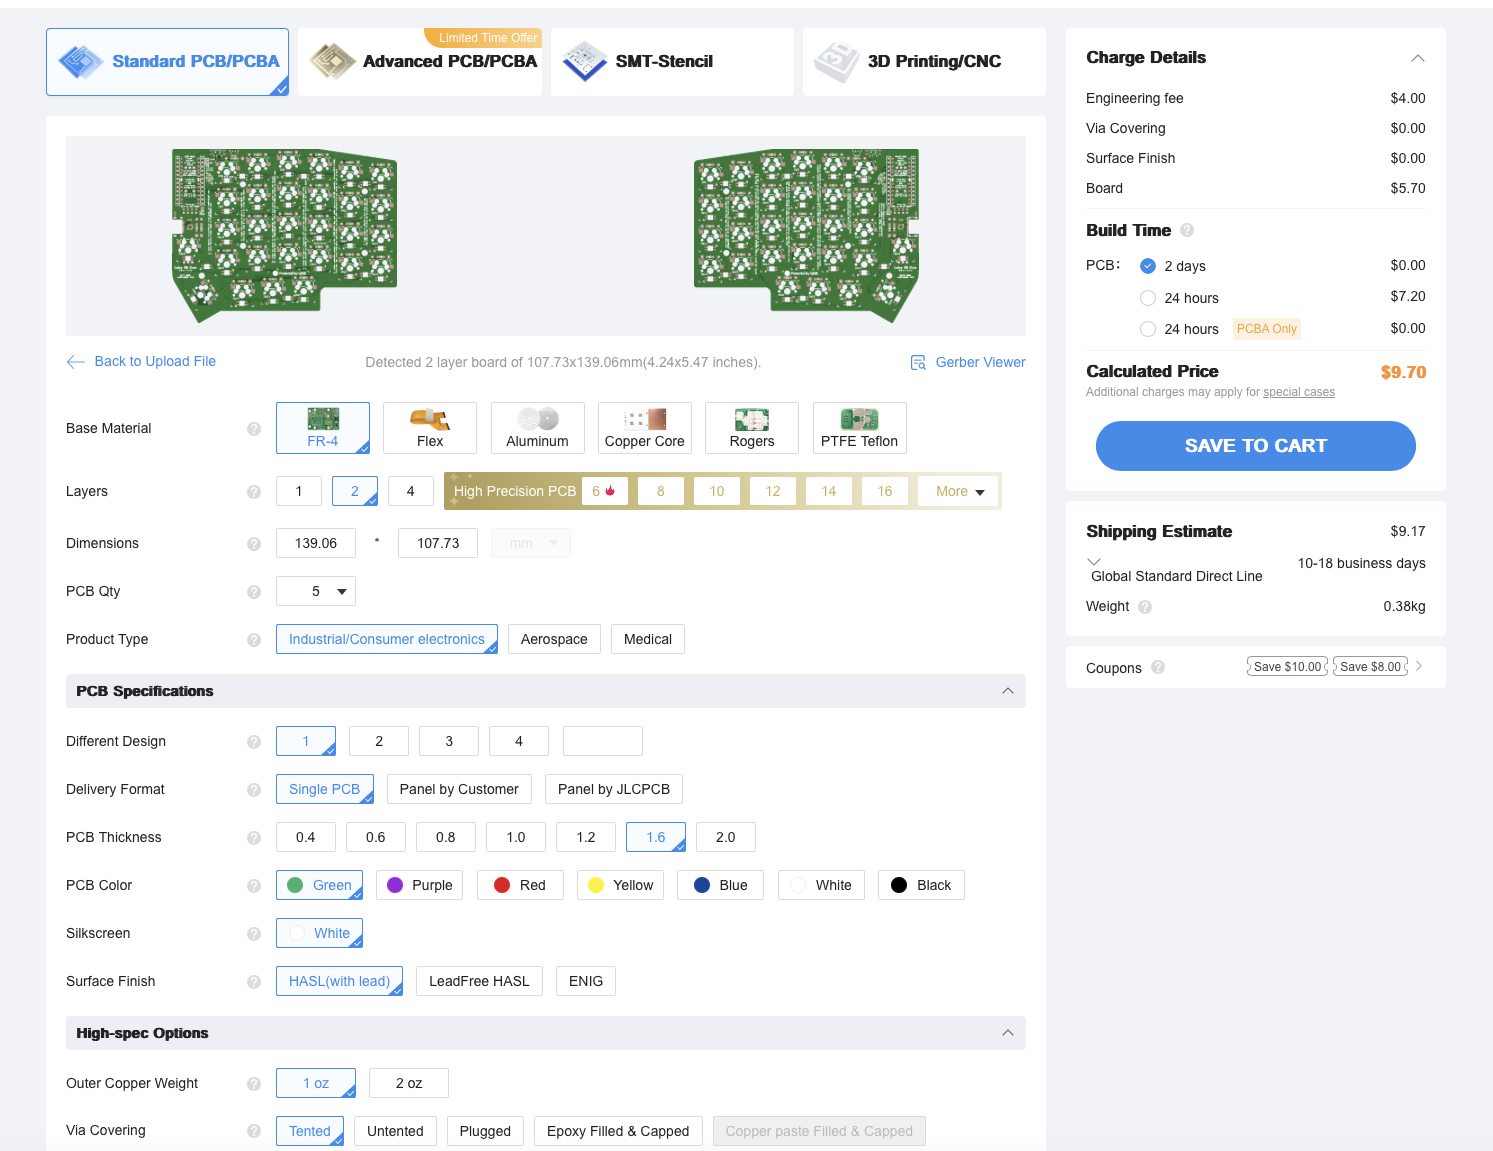Click the 139.06 dimension input field

coord(316,543)
